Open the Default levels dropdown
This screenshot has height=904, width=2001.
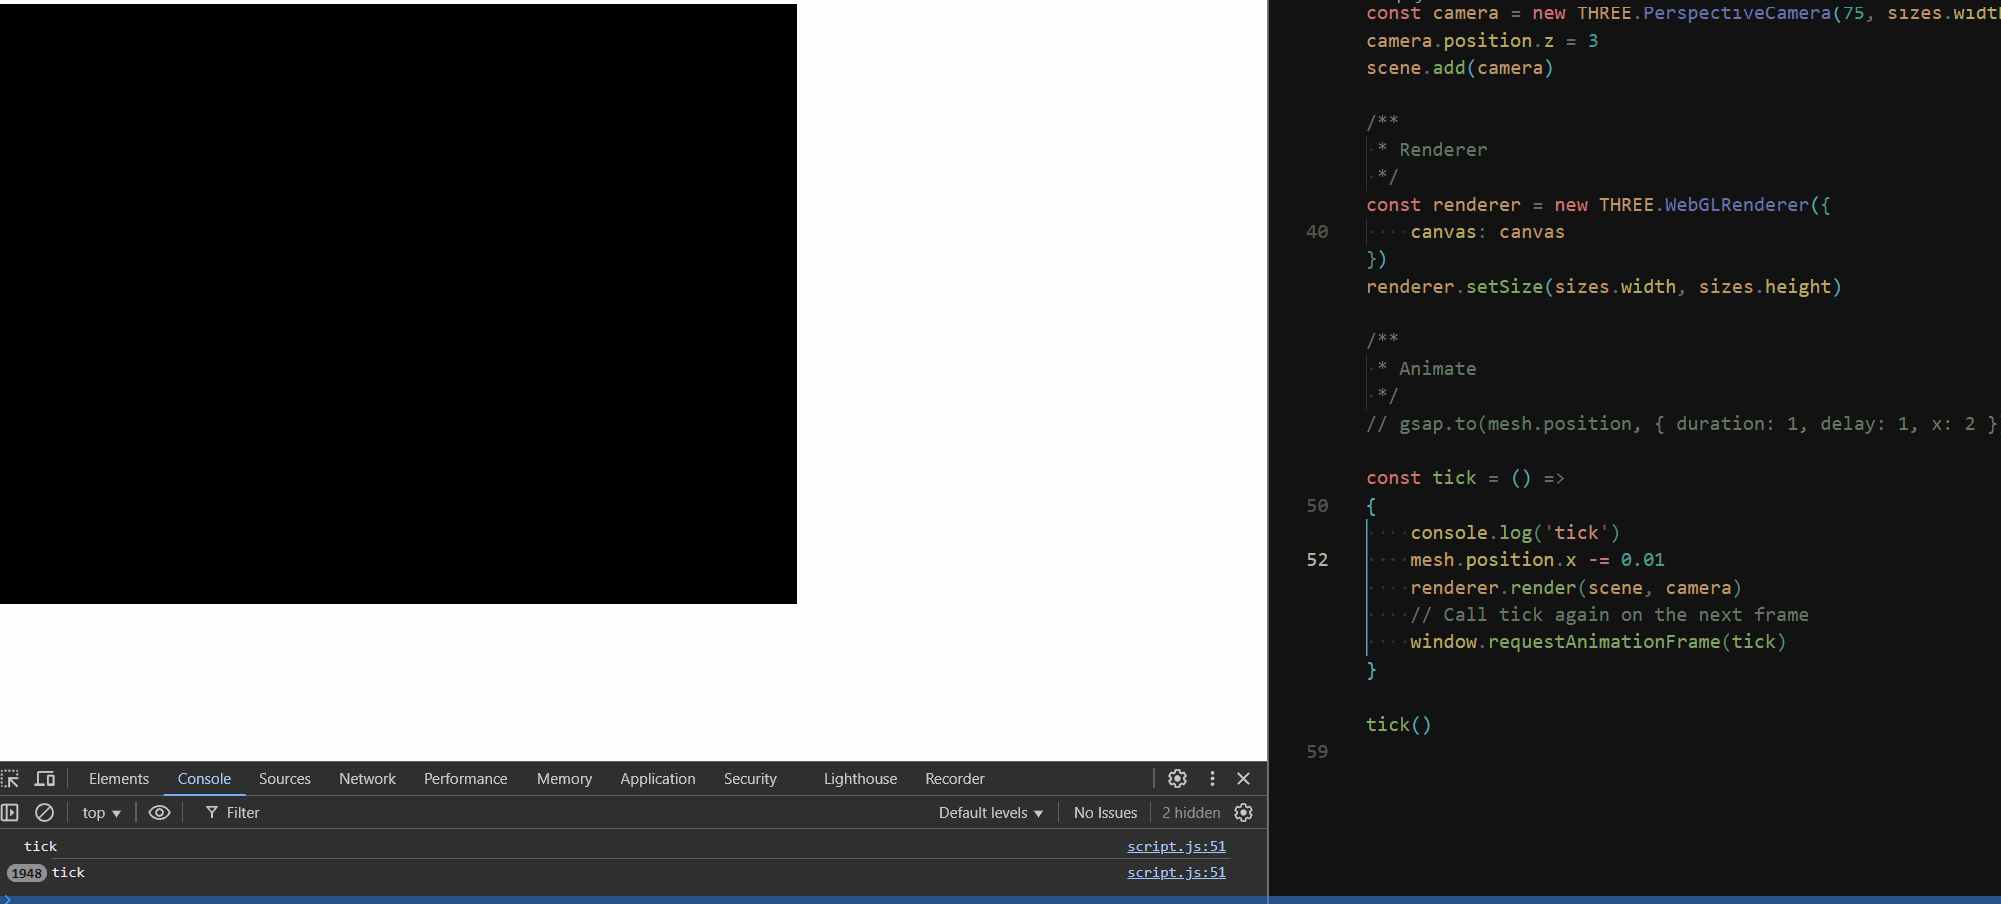pyautogui.click(x=990, y=813)
